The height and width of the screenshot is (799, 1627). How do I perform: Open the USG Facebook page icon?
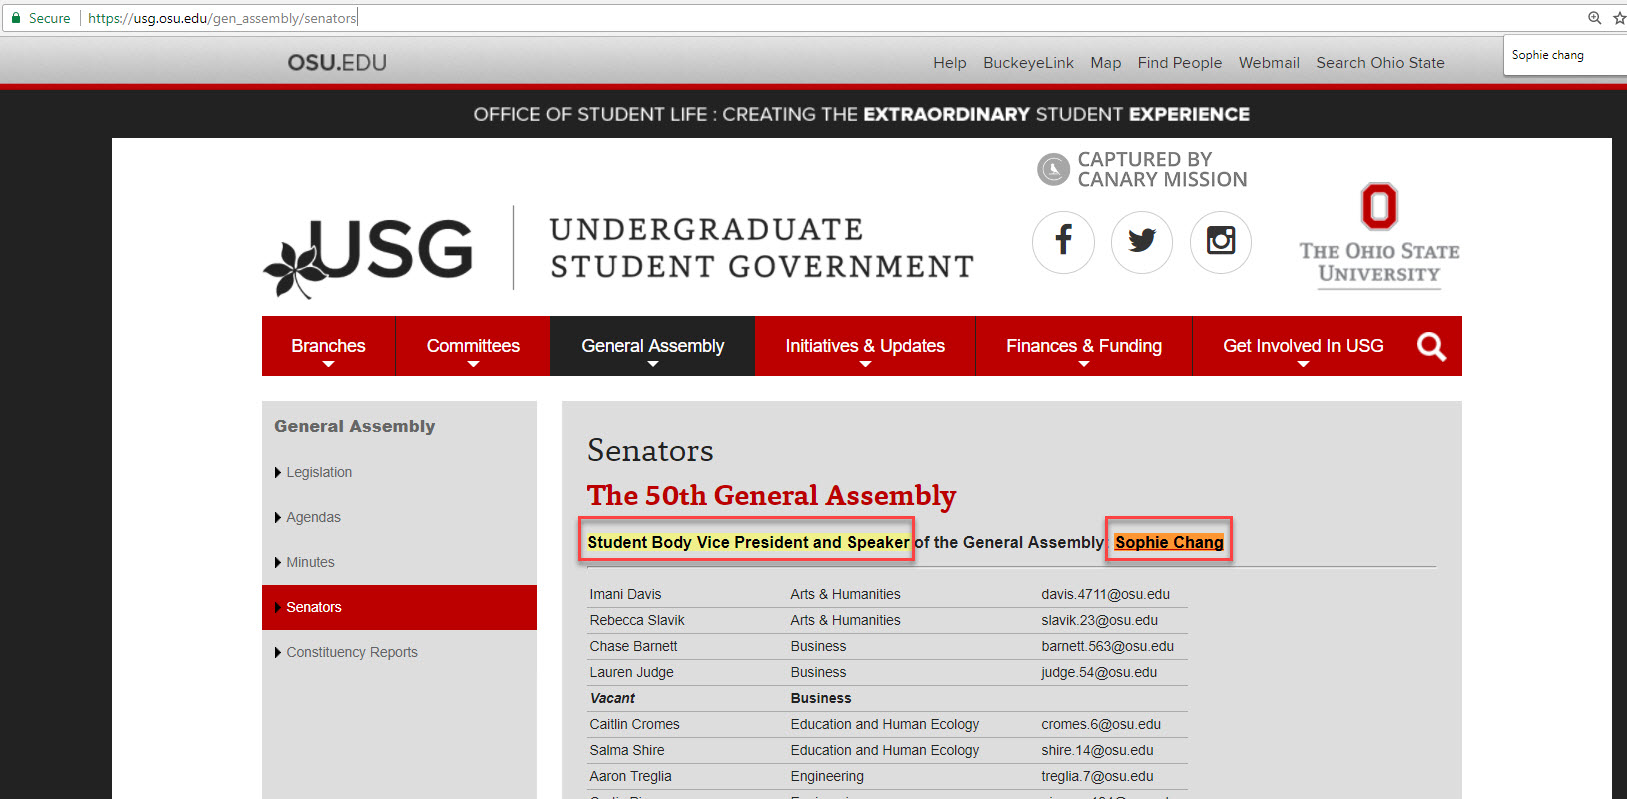1063,242
